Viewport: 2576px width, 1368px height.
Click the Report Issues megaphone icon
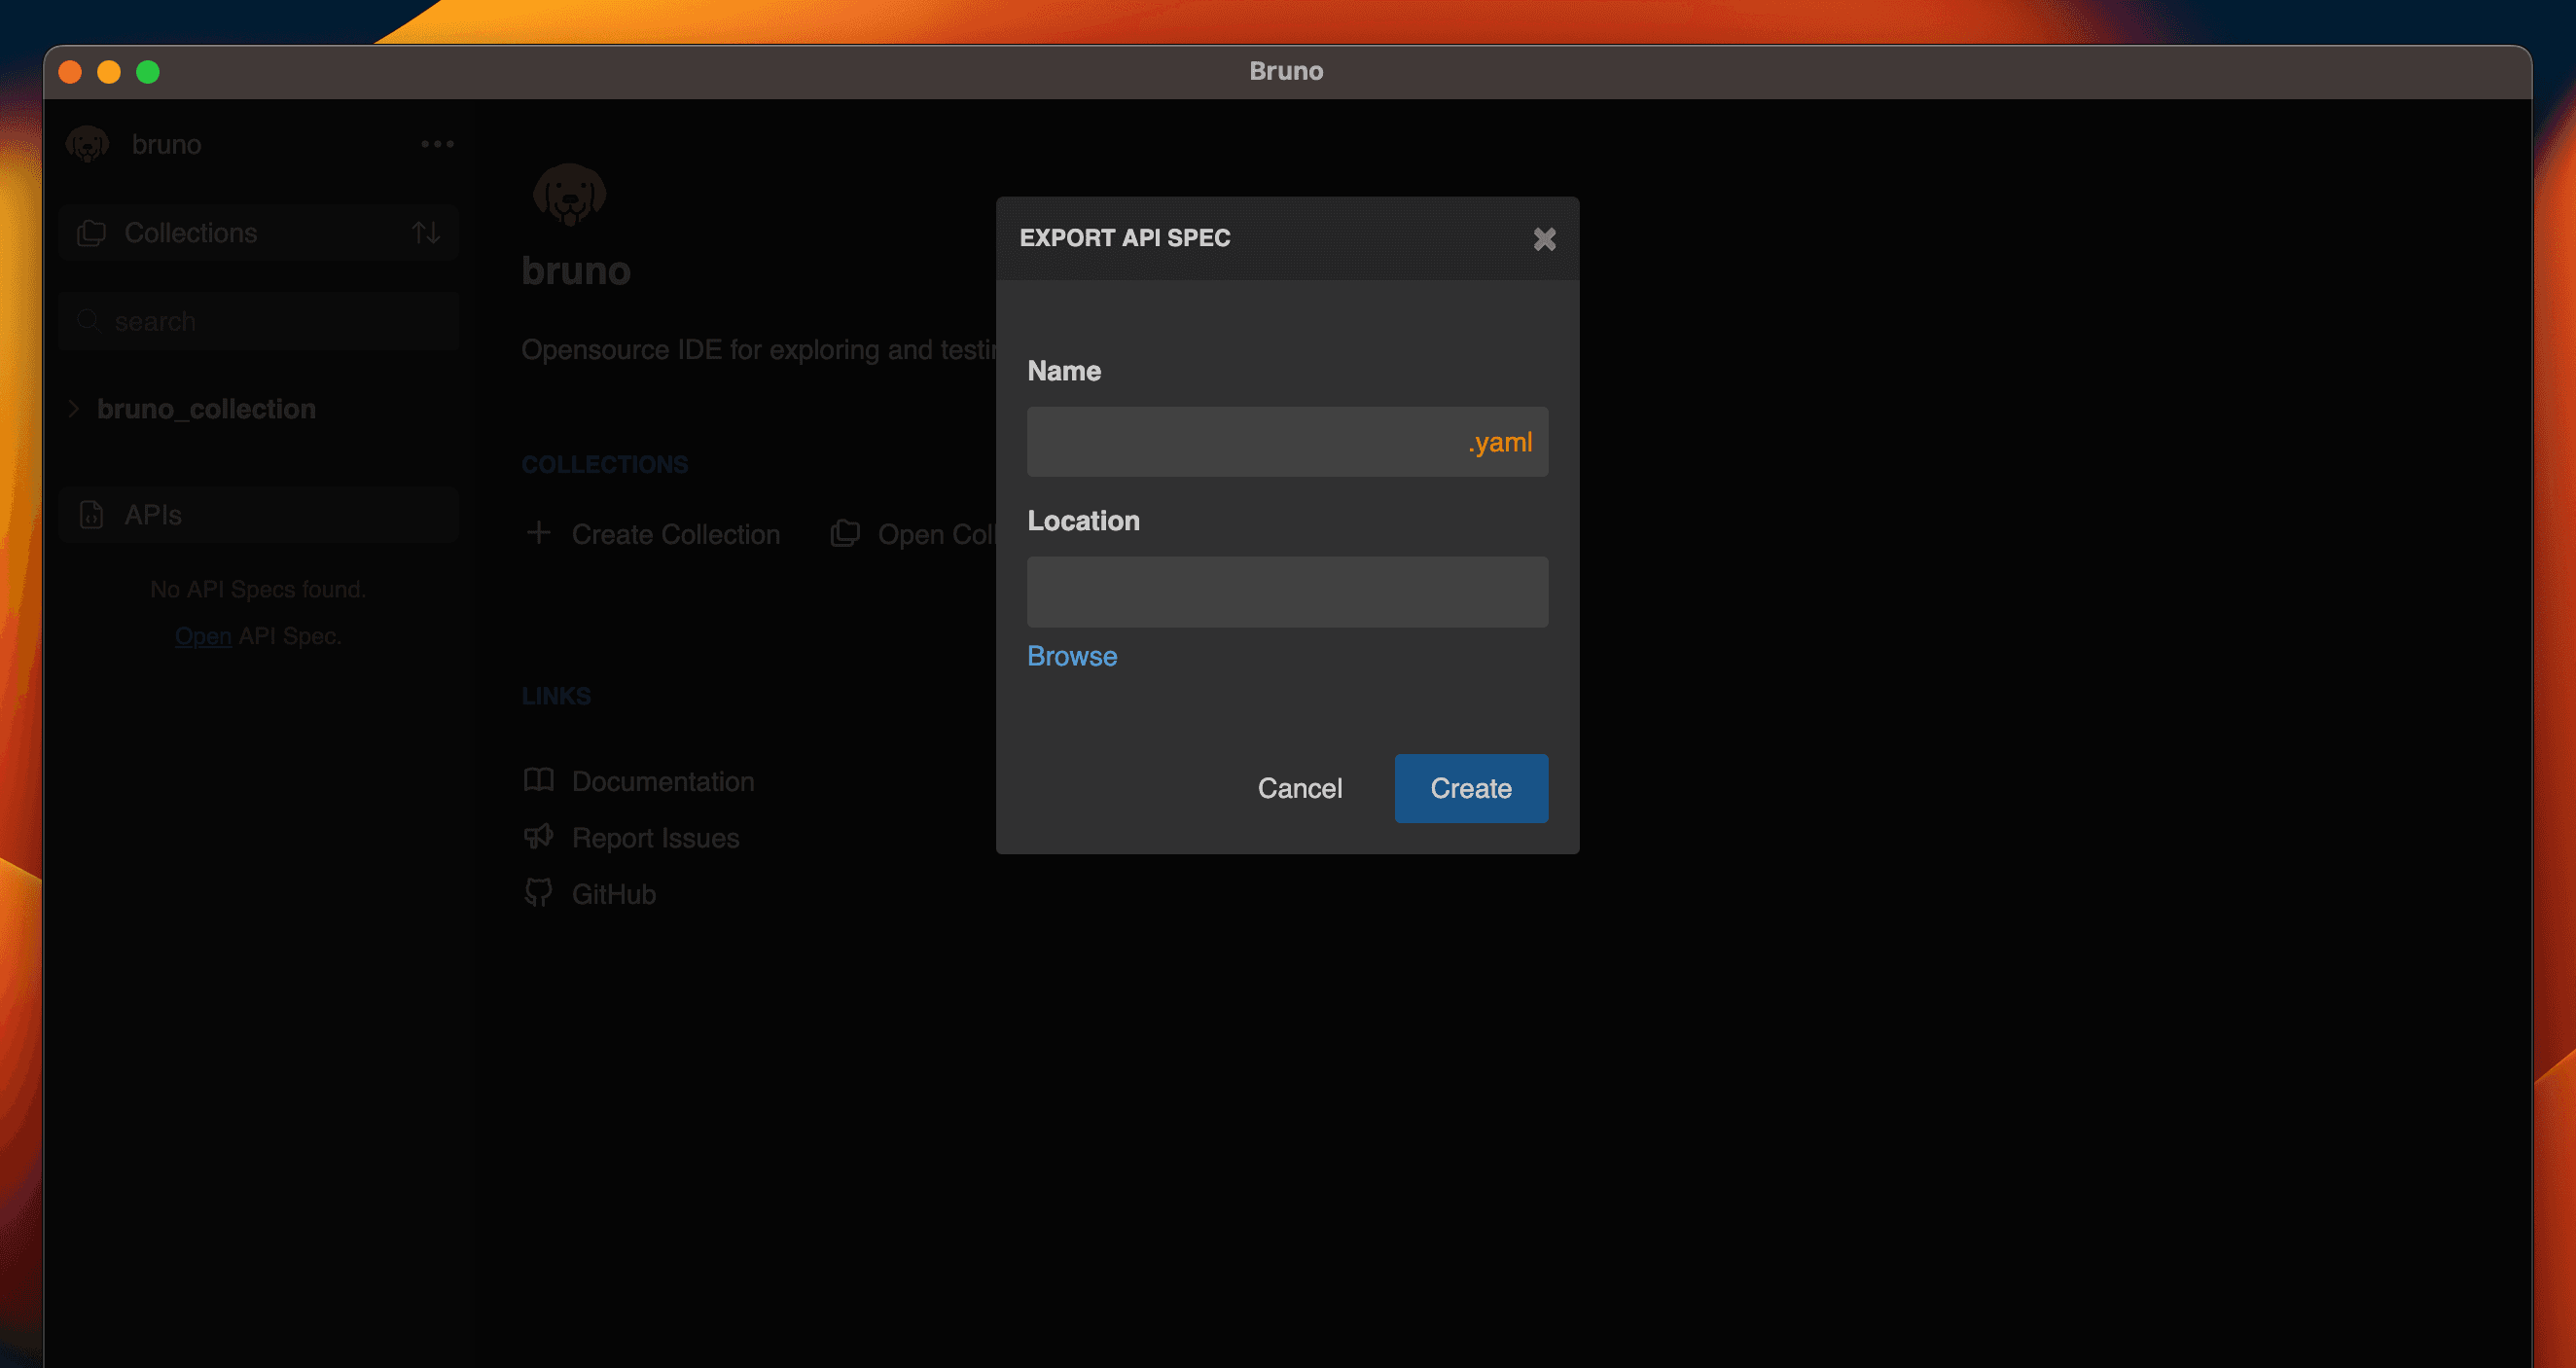click(538, 836)
